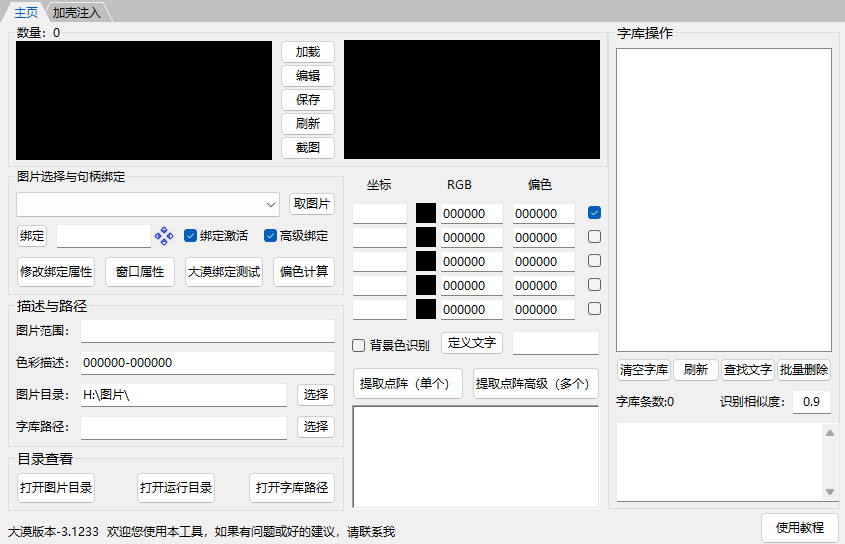Switch to the 主页 tab
The height and width of the screenshot is (544, 845).
pos(25,12)
